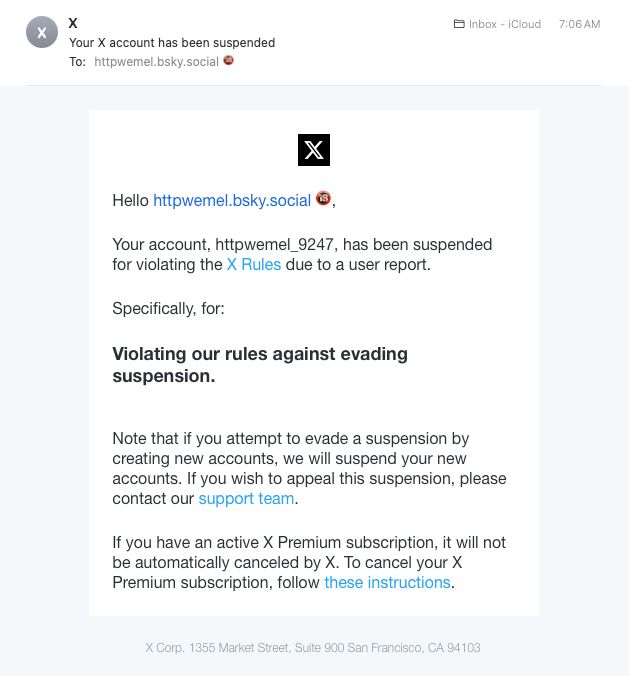This screenshot has width=629, height=676.
Task: Click the gray X sender avatar
Action: [x=42, y=33]
